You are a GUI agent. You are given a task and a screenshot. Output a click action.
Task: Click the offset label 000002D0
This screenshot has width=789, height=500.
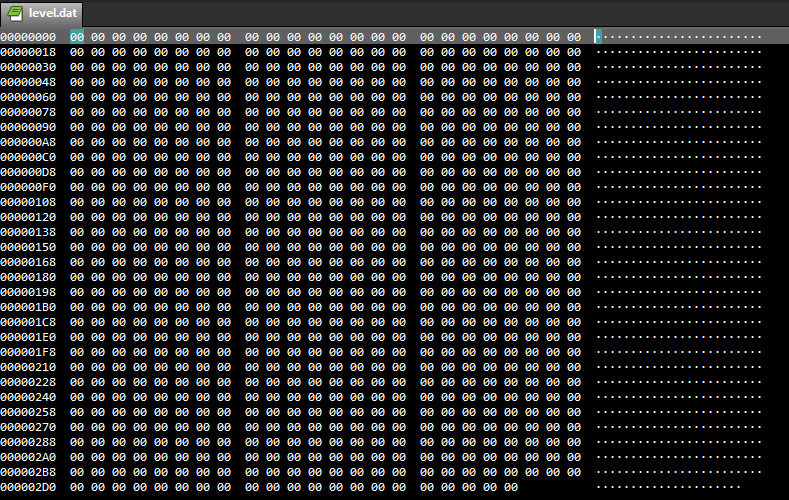pos(28,487)
